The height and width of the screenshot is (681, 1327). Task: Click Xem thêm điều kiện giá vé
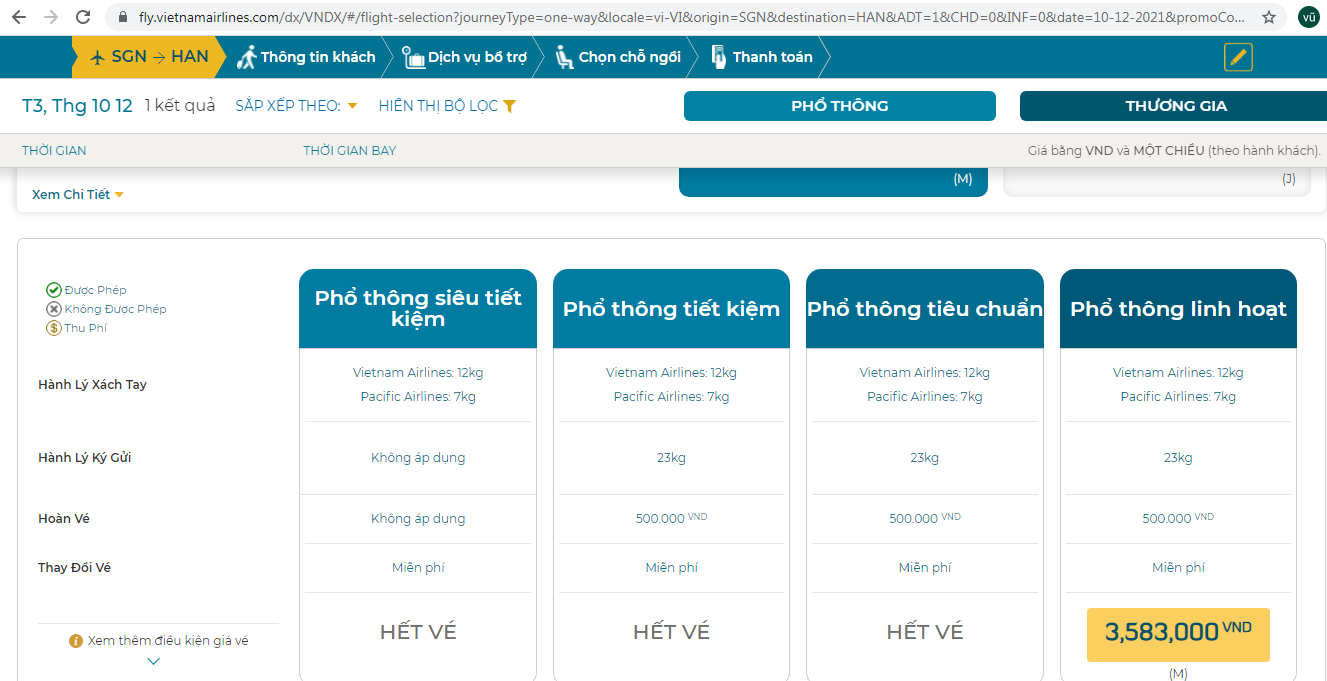(167, 641)
